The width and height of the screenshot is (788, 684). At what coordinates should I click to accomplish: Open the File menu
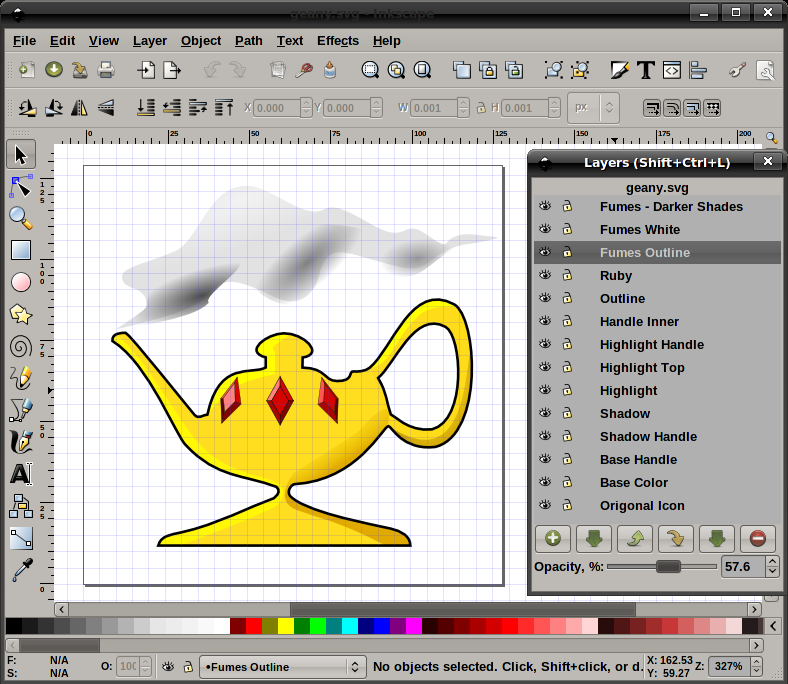pyautogui.click(x=24, y=41)
